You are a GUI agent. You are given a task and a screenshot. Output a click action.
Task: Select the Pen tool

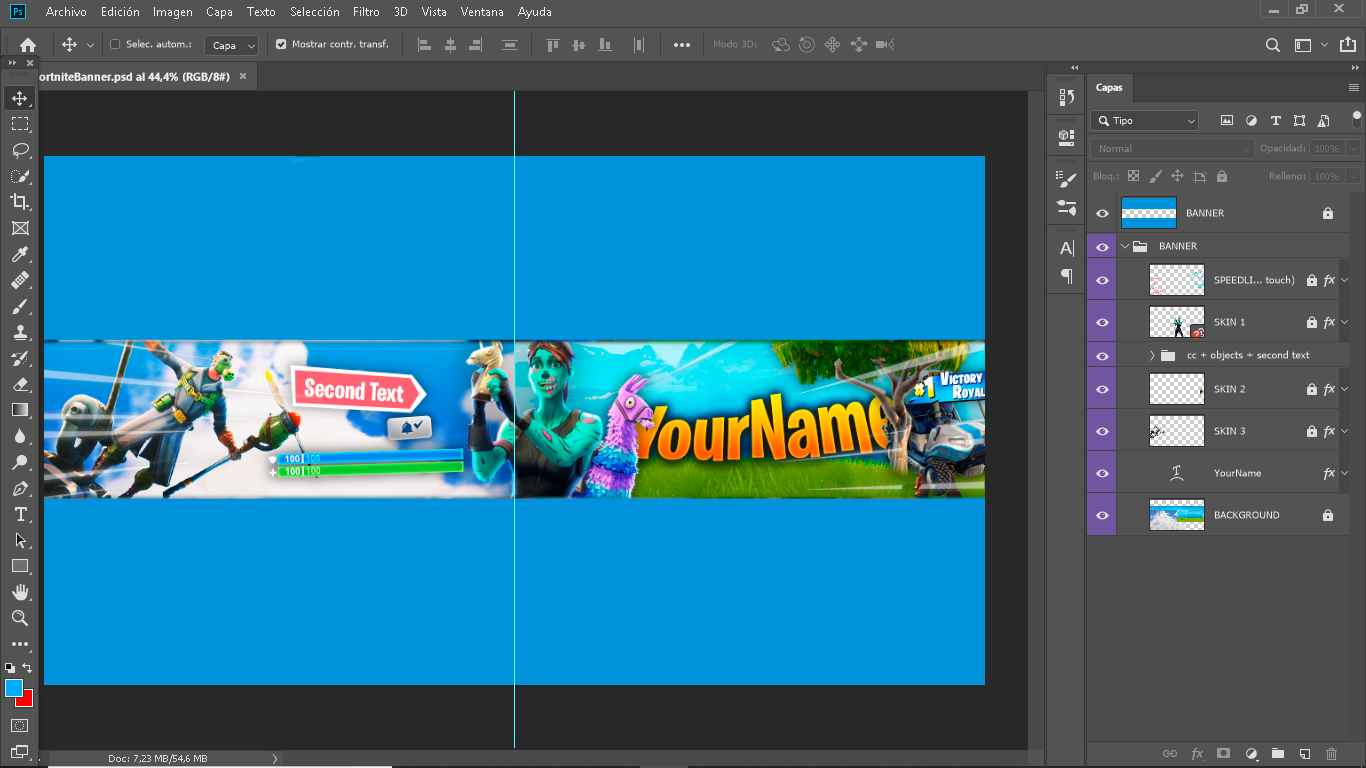click(x=20, y=489)
